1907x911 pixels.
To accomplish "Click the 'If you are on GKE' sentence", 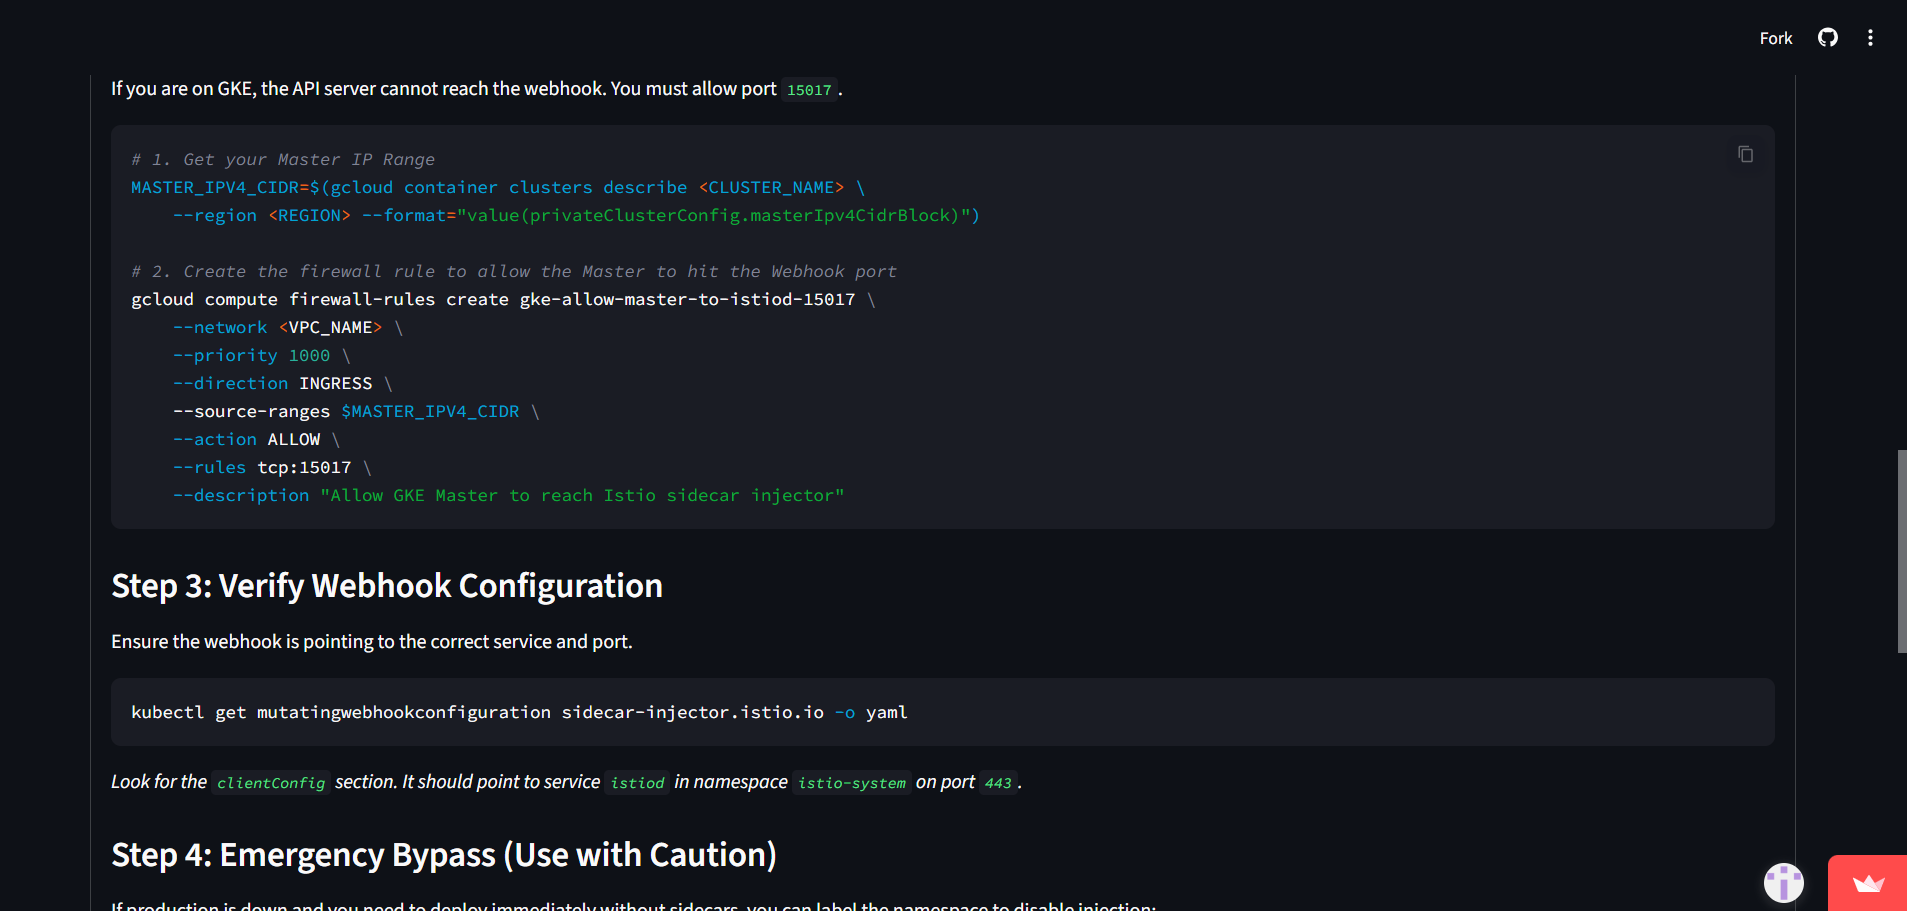I will [476, 89].
